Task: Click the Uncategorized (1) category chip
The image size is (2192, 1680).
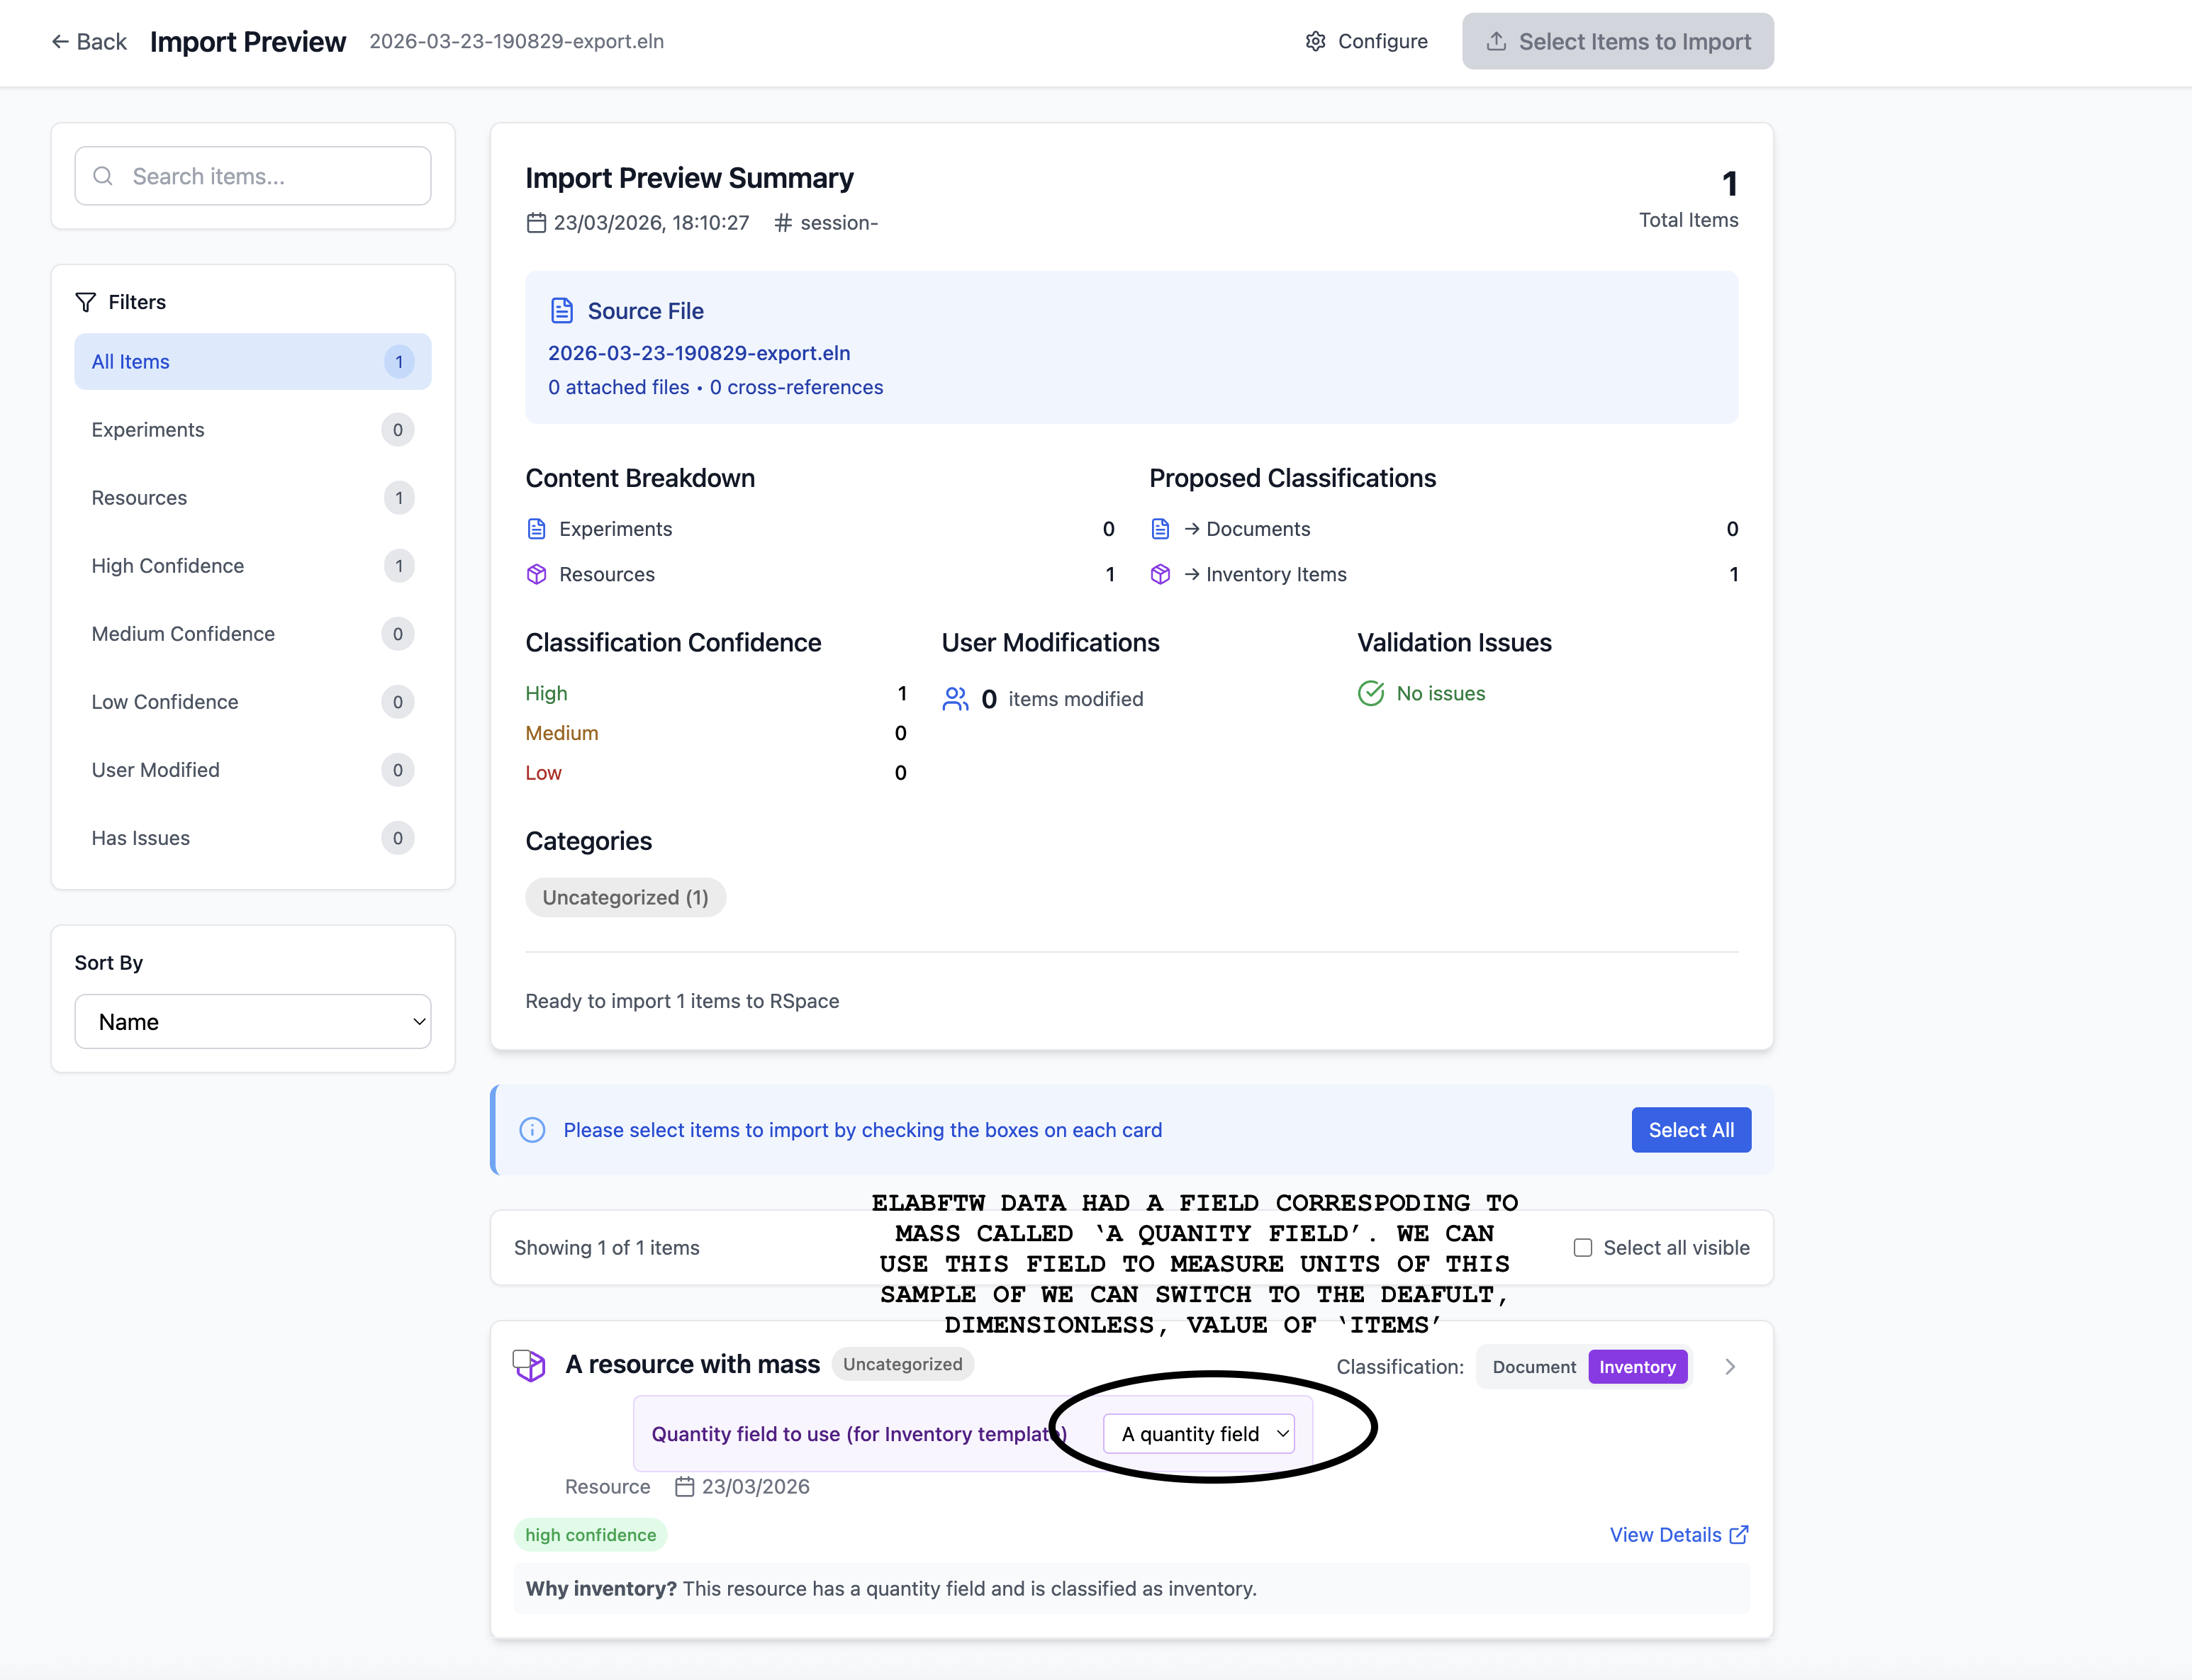Action: click(x=625, y=897)
